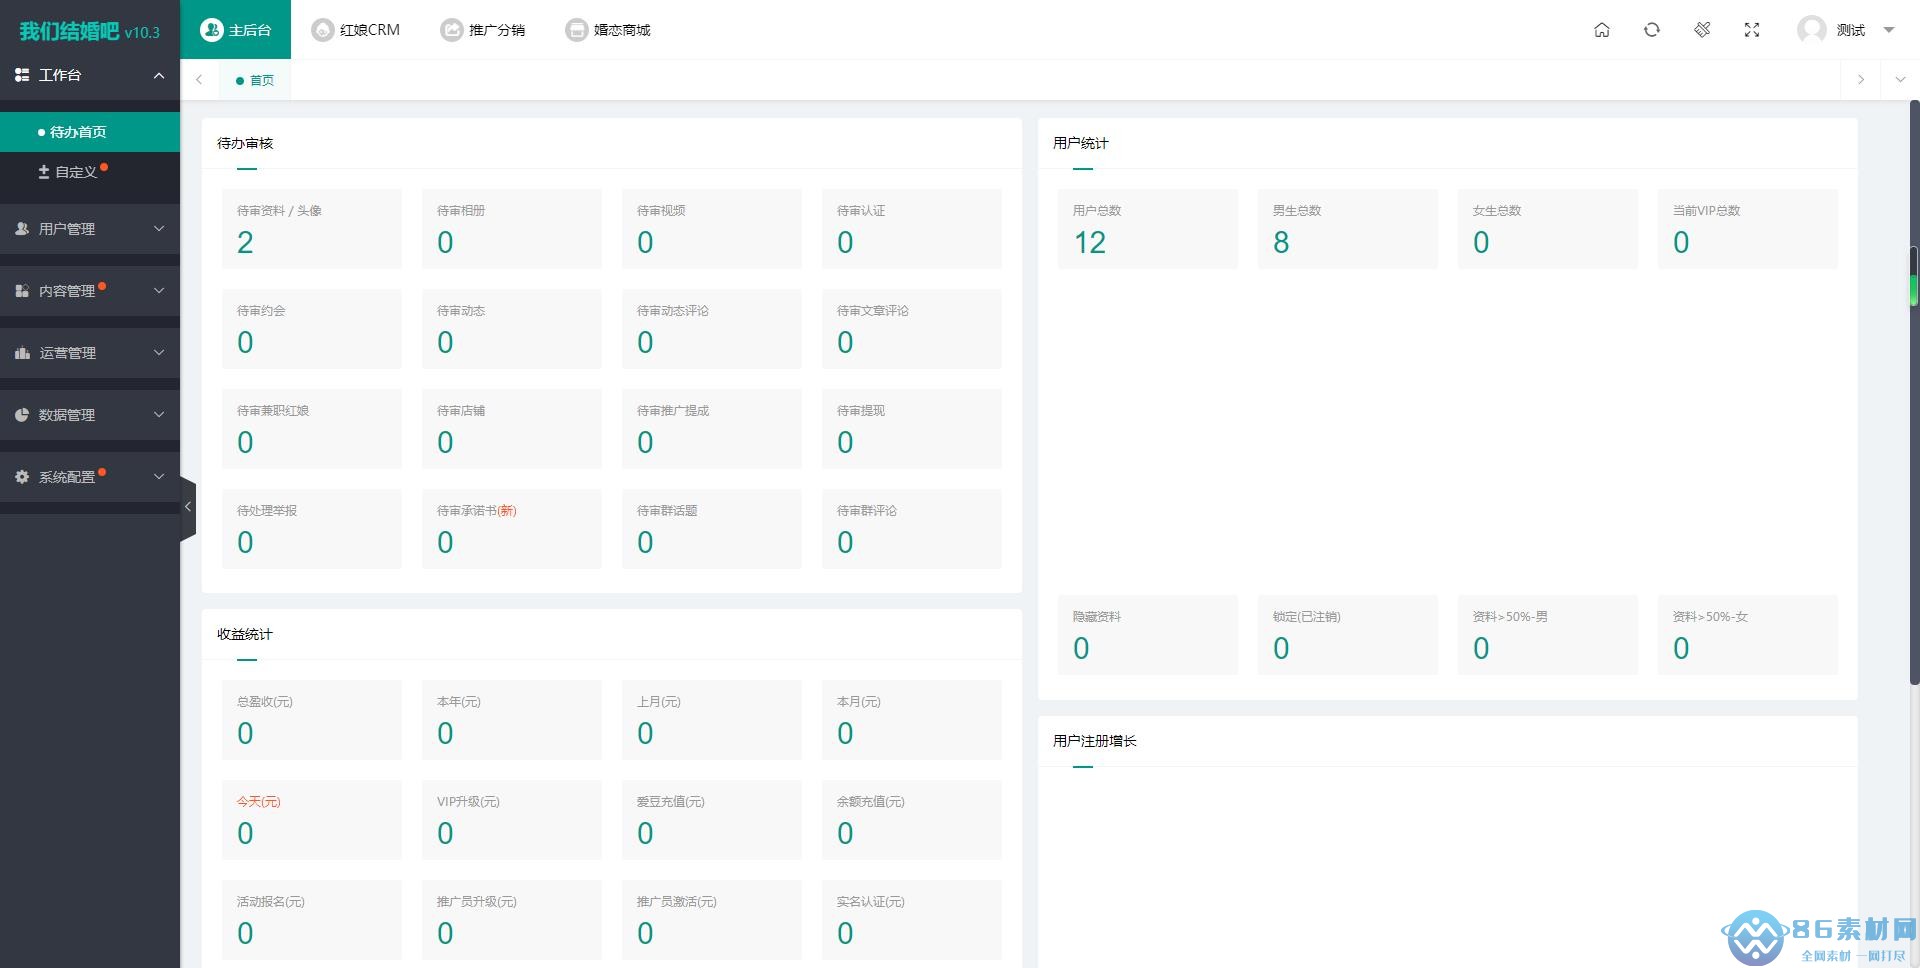Open the 待审资料 / 头像 card
This screenshot has height=968, width=1920.
tap(312, 229)
